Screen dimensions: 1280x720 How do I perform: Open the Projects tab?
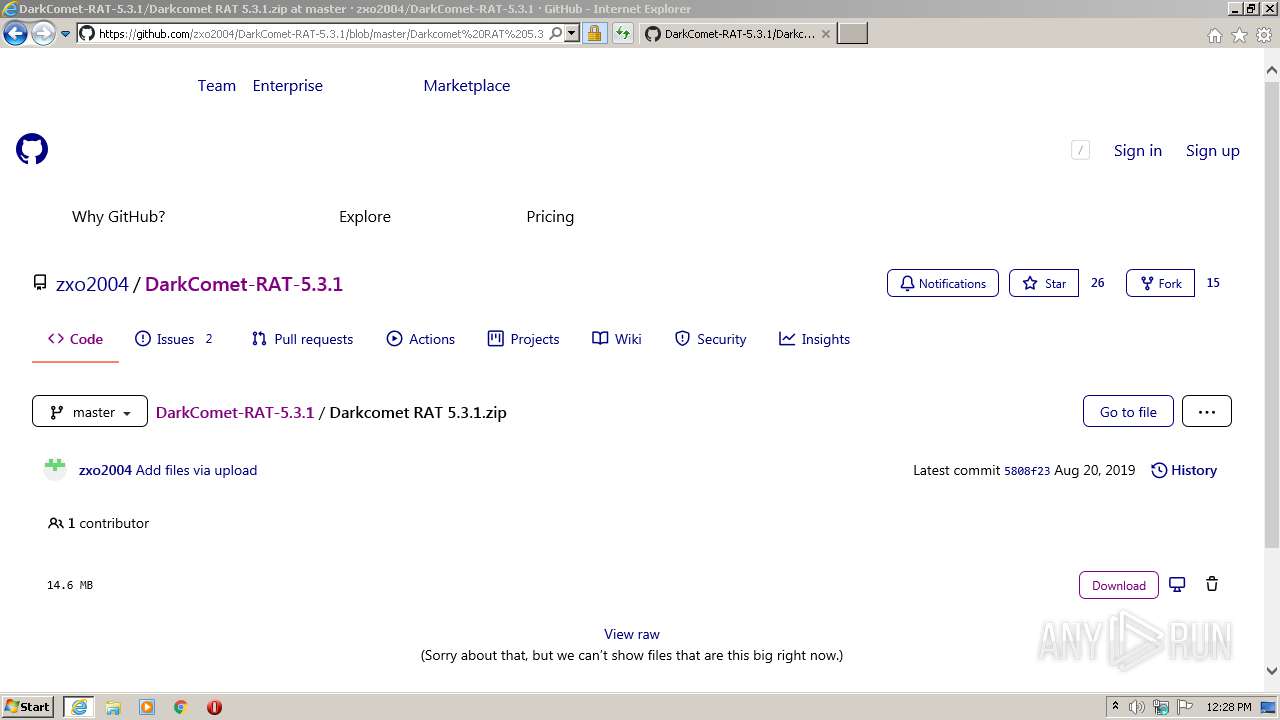point(523,339)
